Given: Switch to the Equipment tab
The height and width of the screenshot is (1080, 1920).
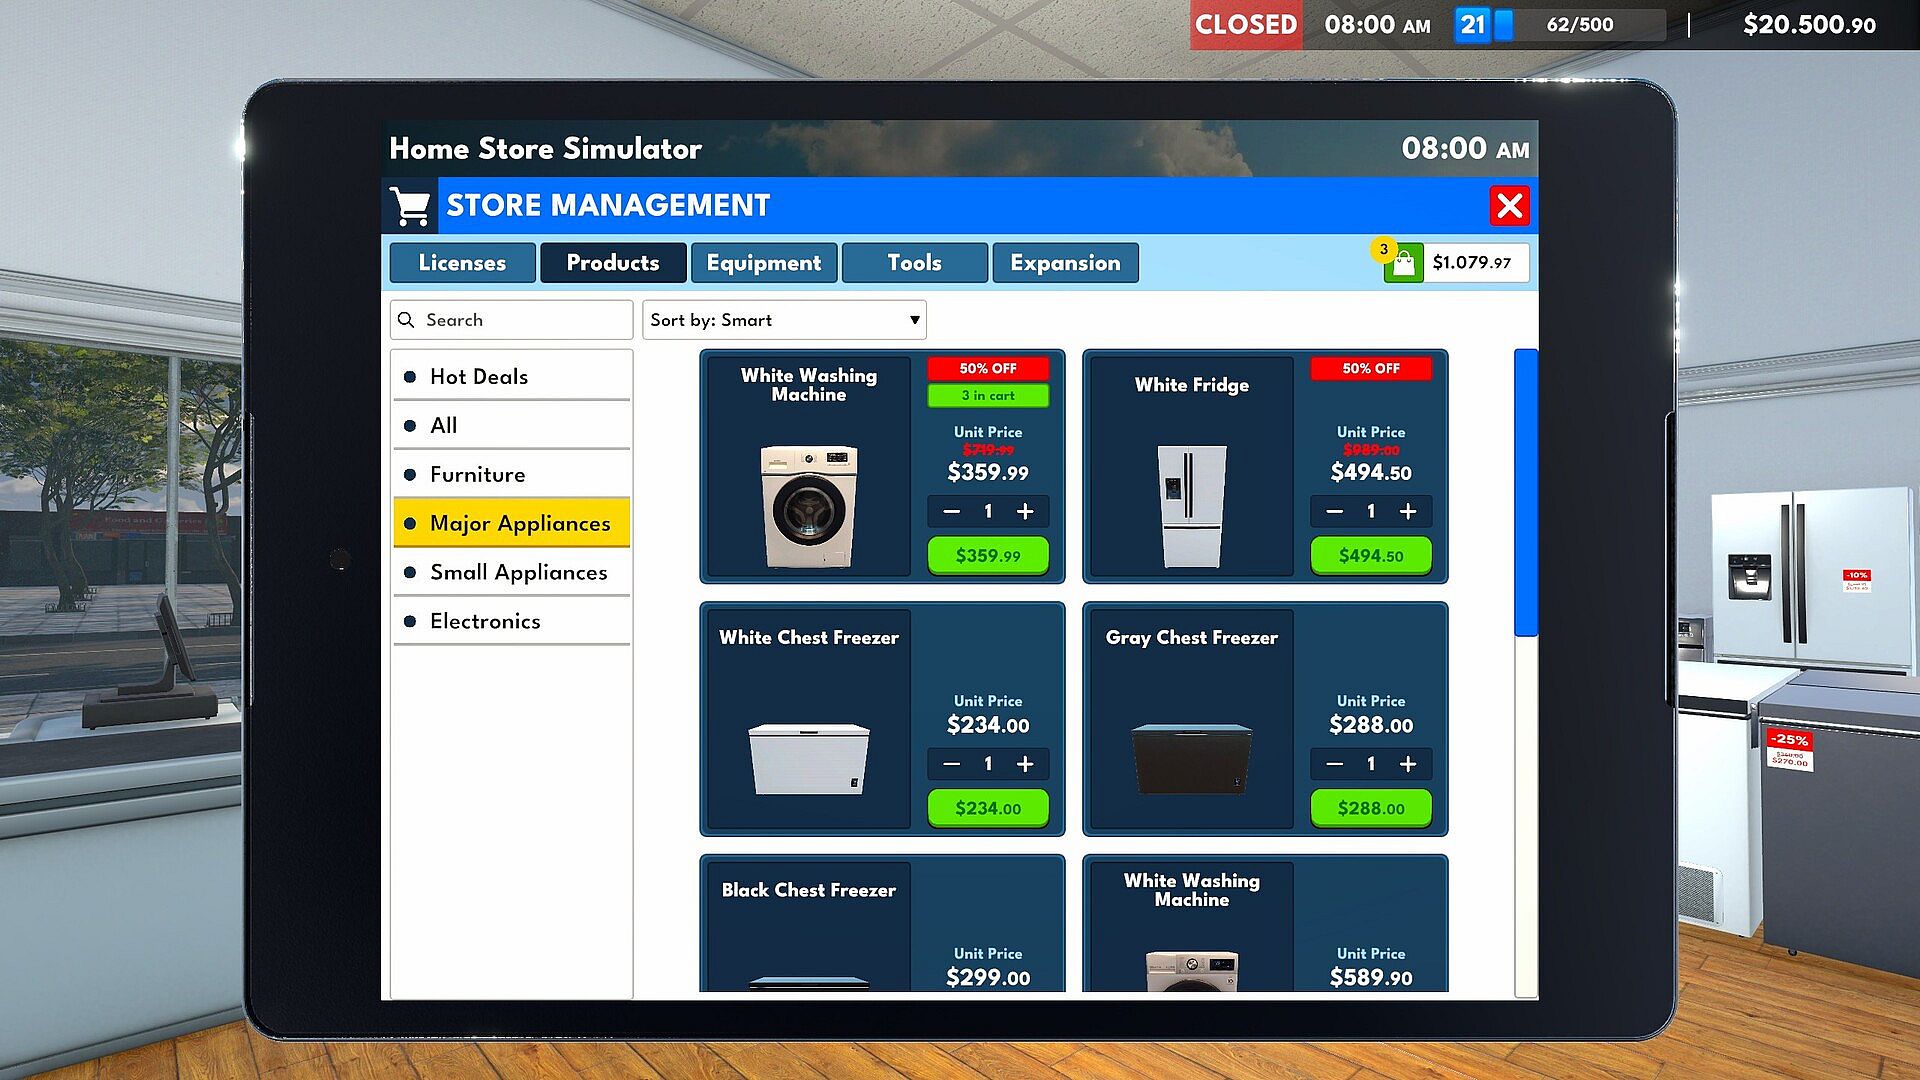Looking at the screenshot, I should click(x=764, y=263).
